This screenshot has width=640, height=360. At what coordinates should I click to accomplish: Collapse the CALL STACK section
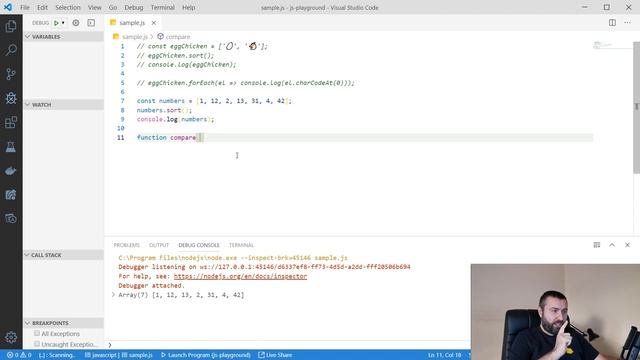click(63, 255)
